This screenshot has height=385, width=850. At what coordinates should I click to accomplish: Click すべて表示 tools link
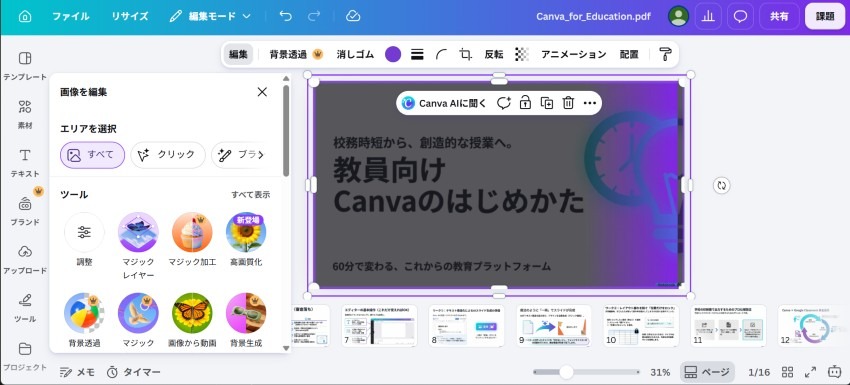click(250, 195)
